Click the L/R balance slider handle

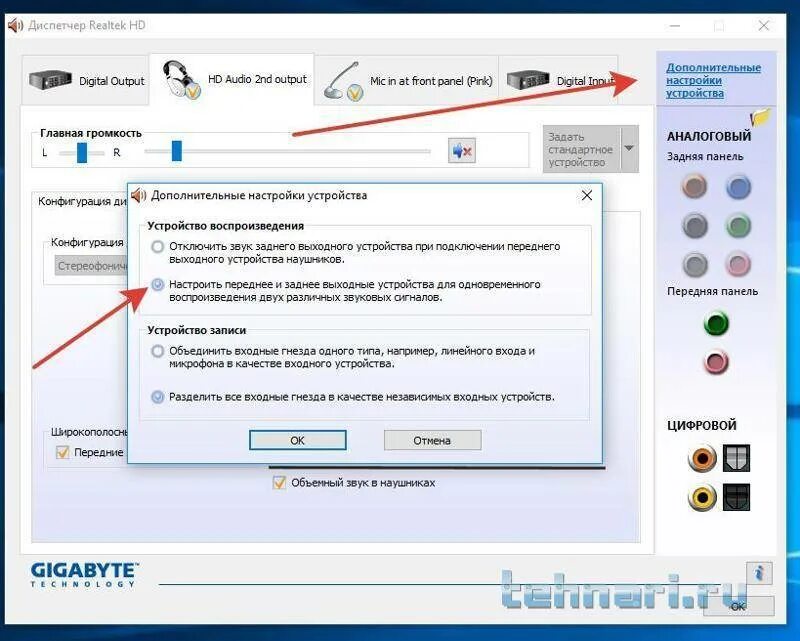pyautogui.click(x=82, y=152)
